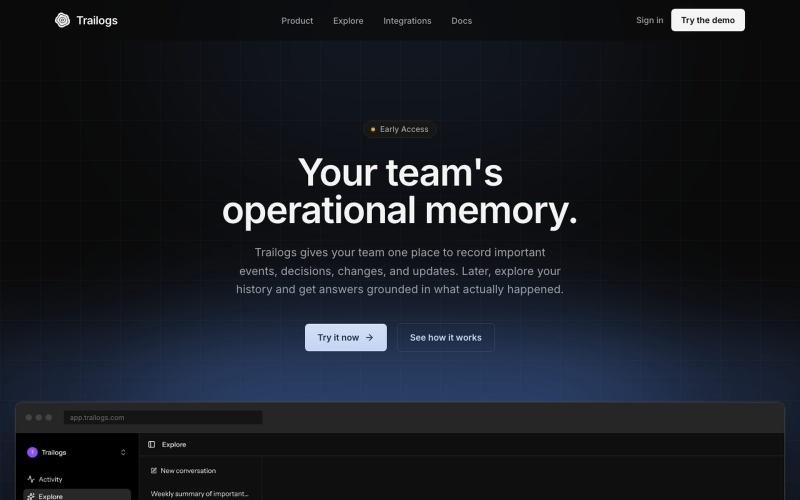Open the Weekly summary of important conversation
This screenshot has height=500, width=800.
click(x=199, y=493)
